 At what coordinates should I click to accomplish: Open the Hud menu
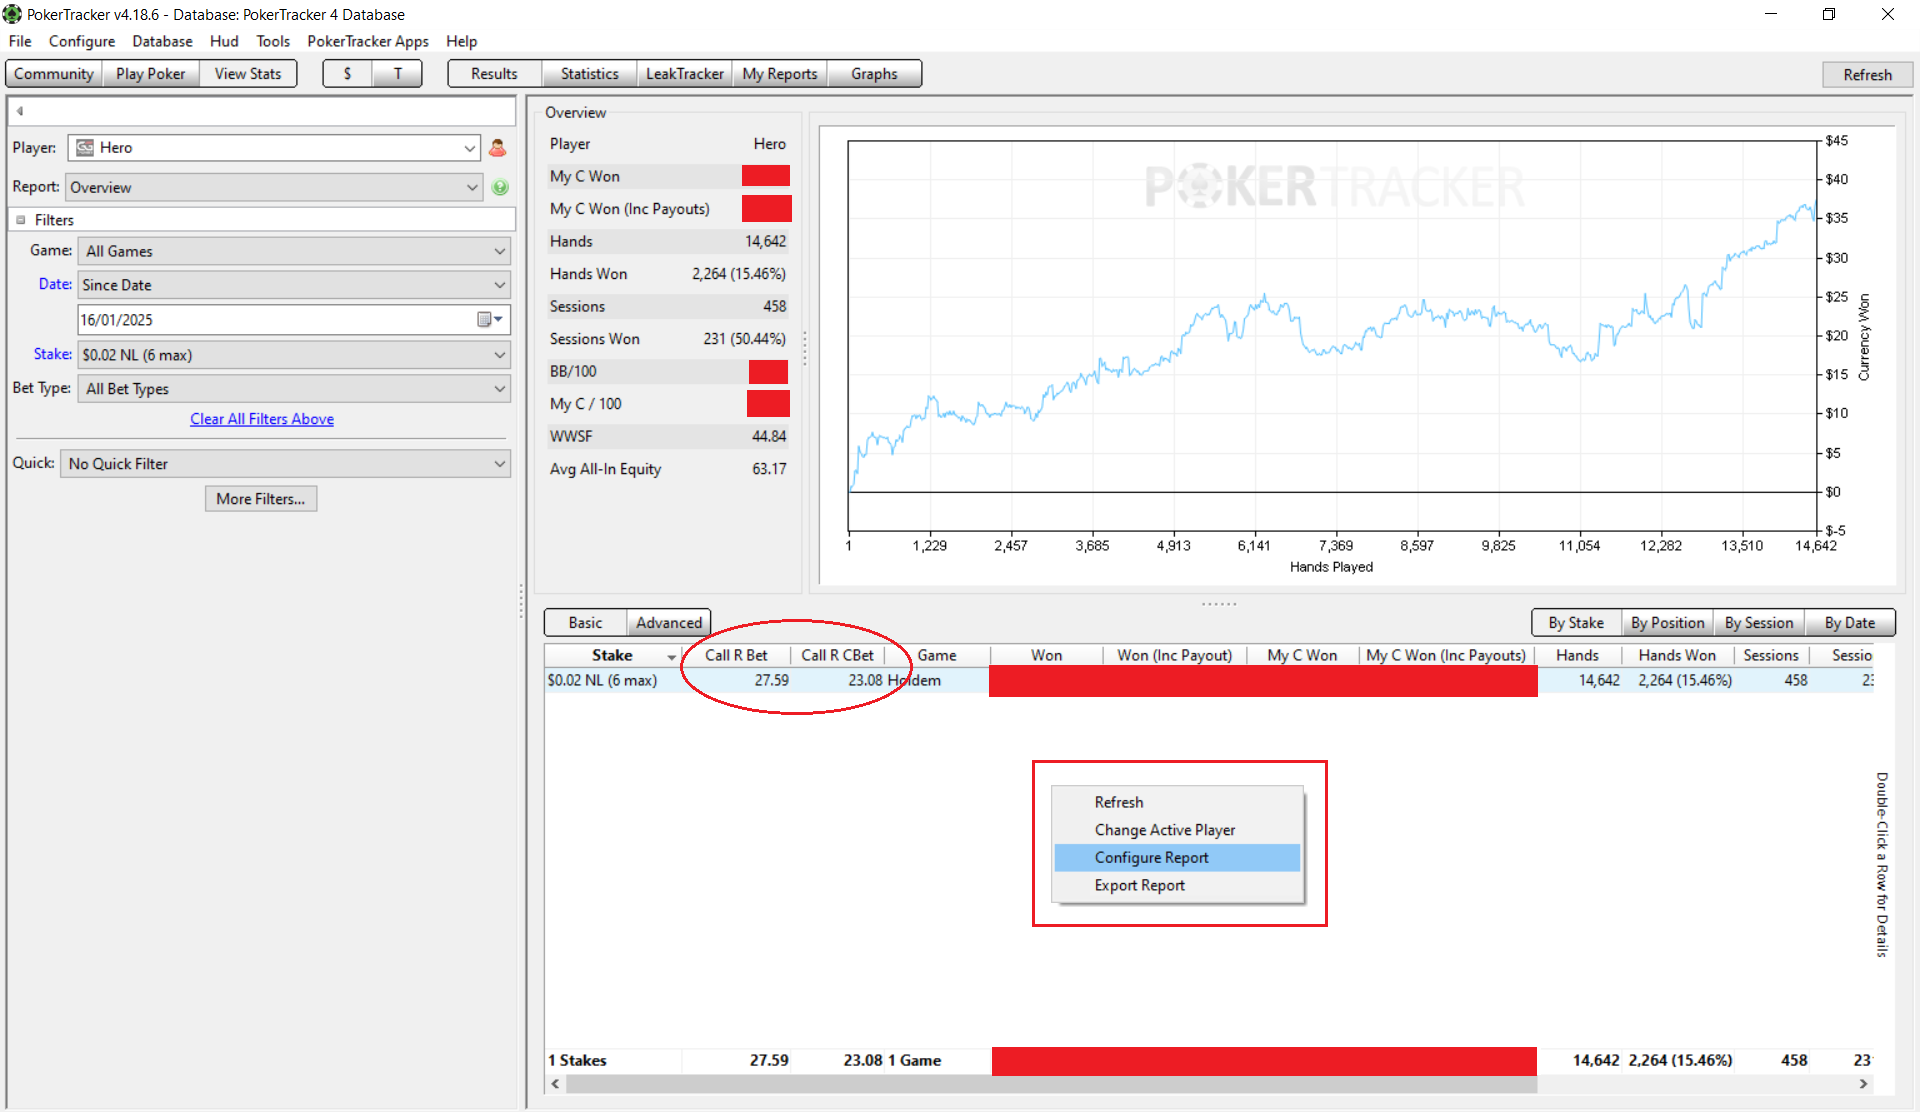click(224, 41)
